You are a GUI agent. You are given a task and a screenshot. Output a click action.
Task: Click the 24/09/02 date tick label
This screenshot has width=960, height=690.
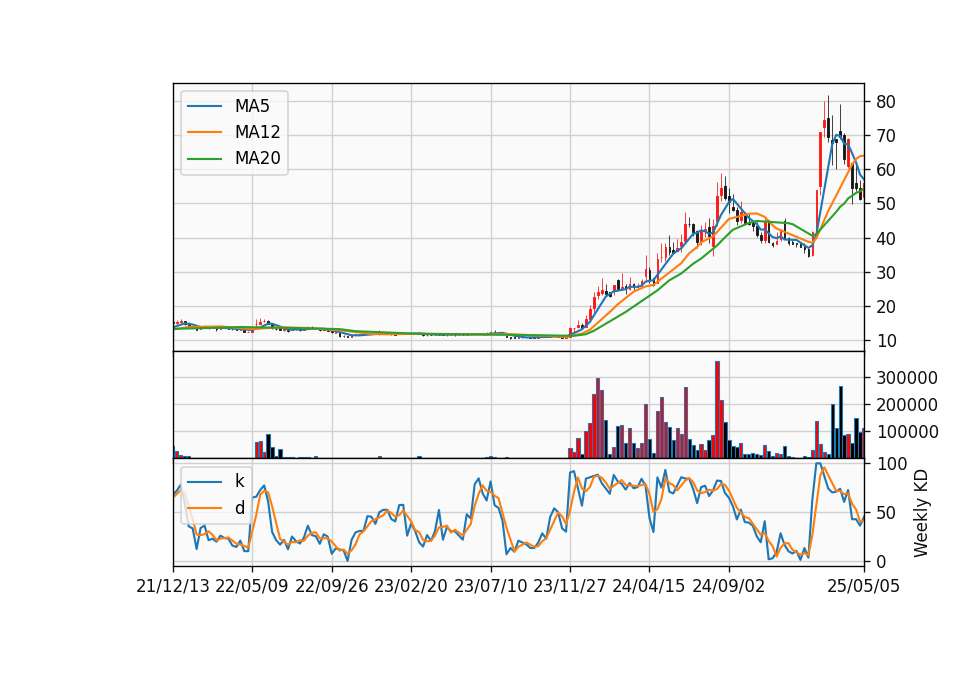point(729,587)
